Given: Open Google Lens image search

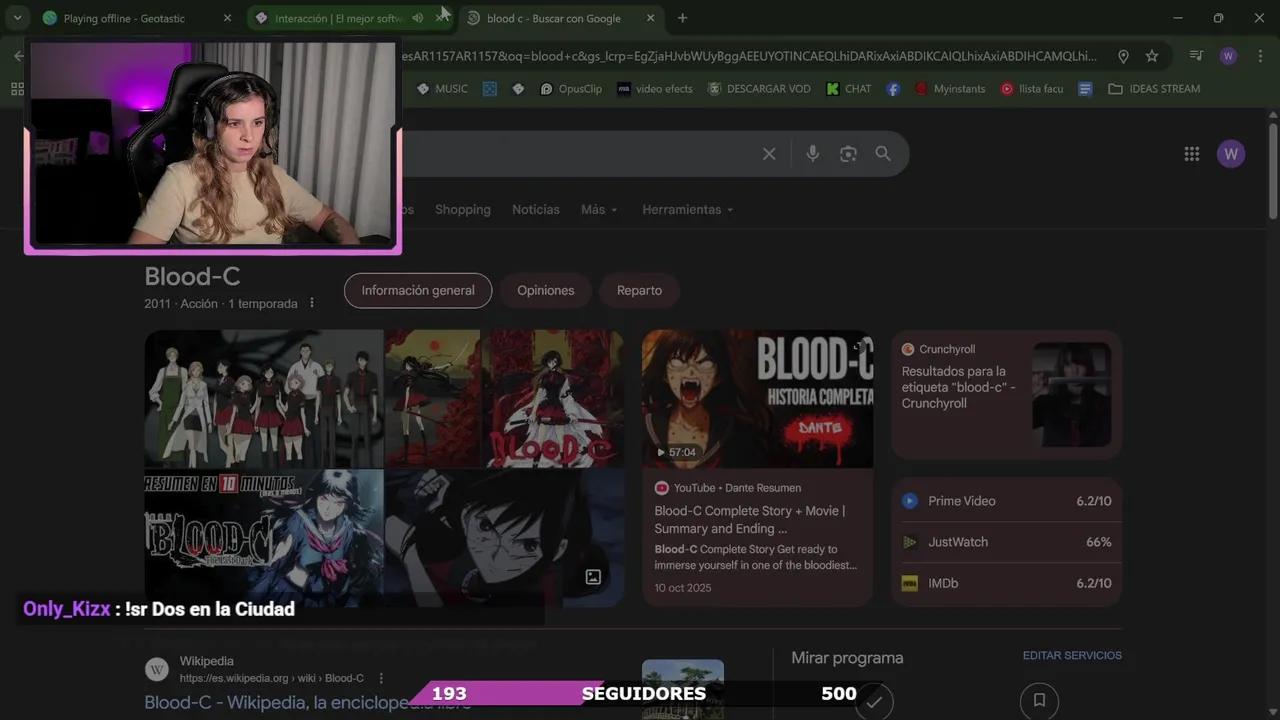Looking at the screenshot, I should point(848,154).
